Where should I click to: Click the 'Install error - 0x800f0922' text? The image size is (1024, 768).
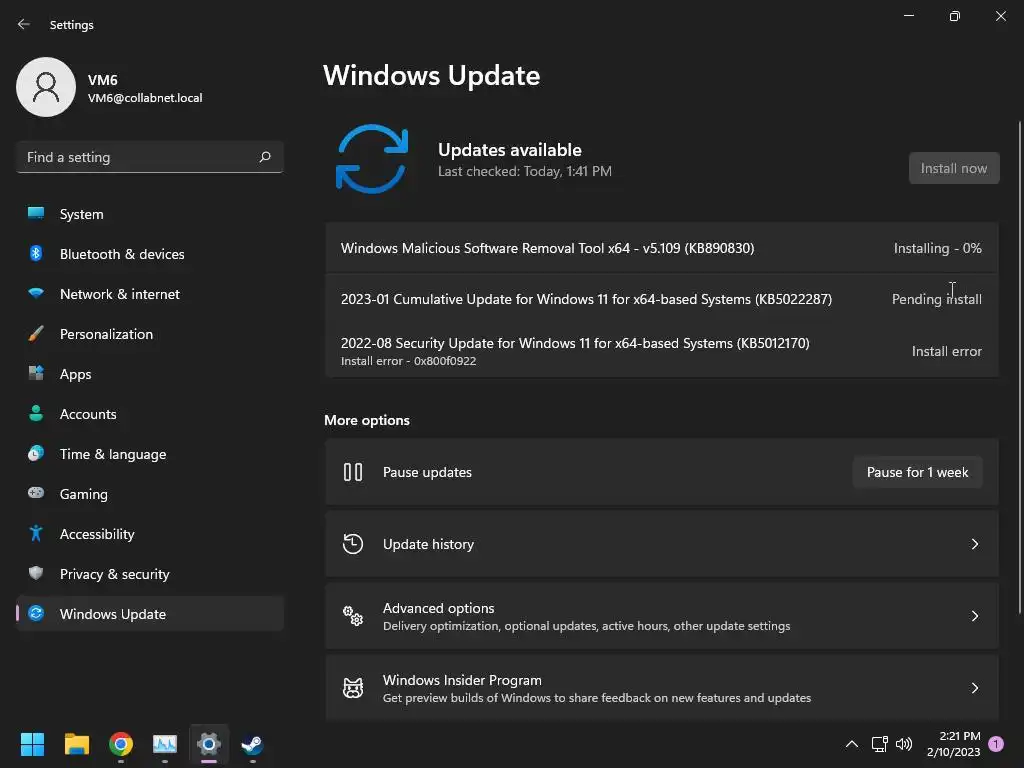click(408, 360)
